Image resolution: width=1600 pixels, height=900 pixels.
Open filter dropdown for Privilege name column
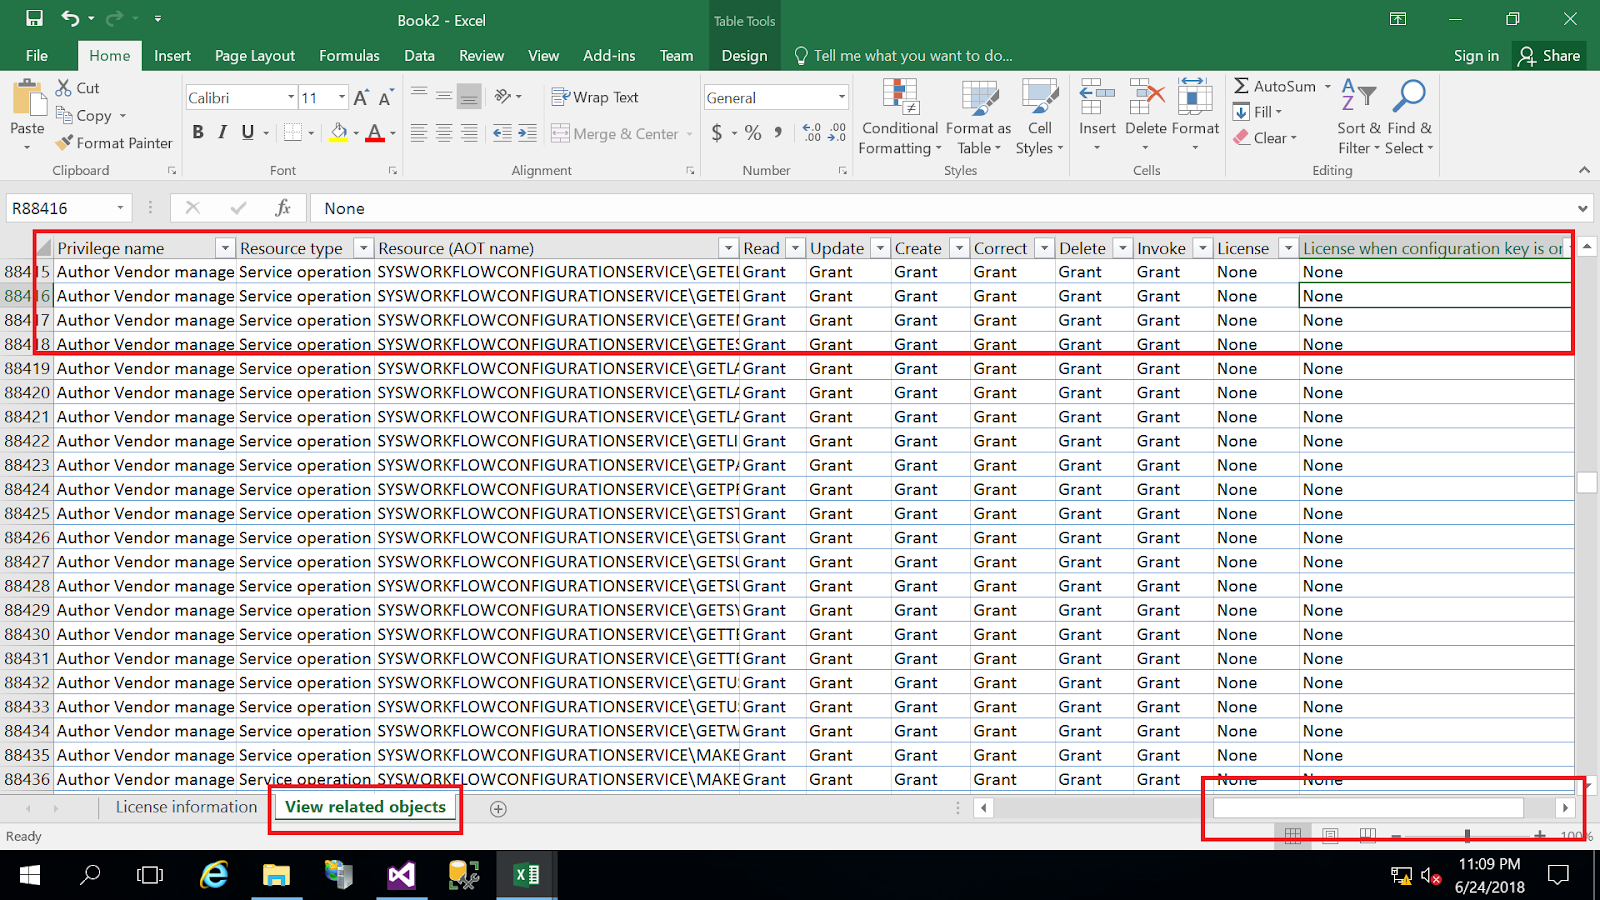225,248
